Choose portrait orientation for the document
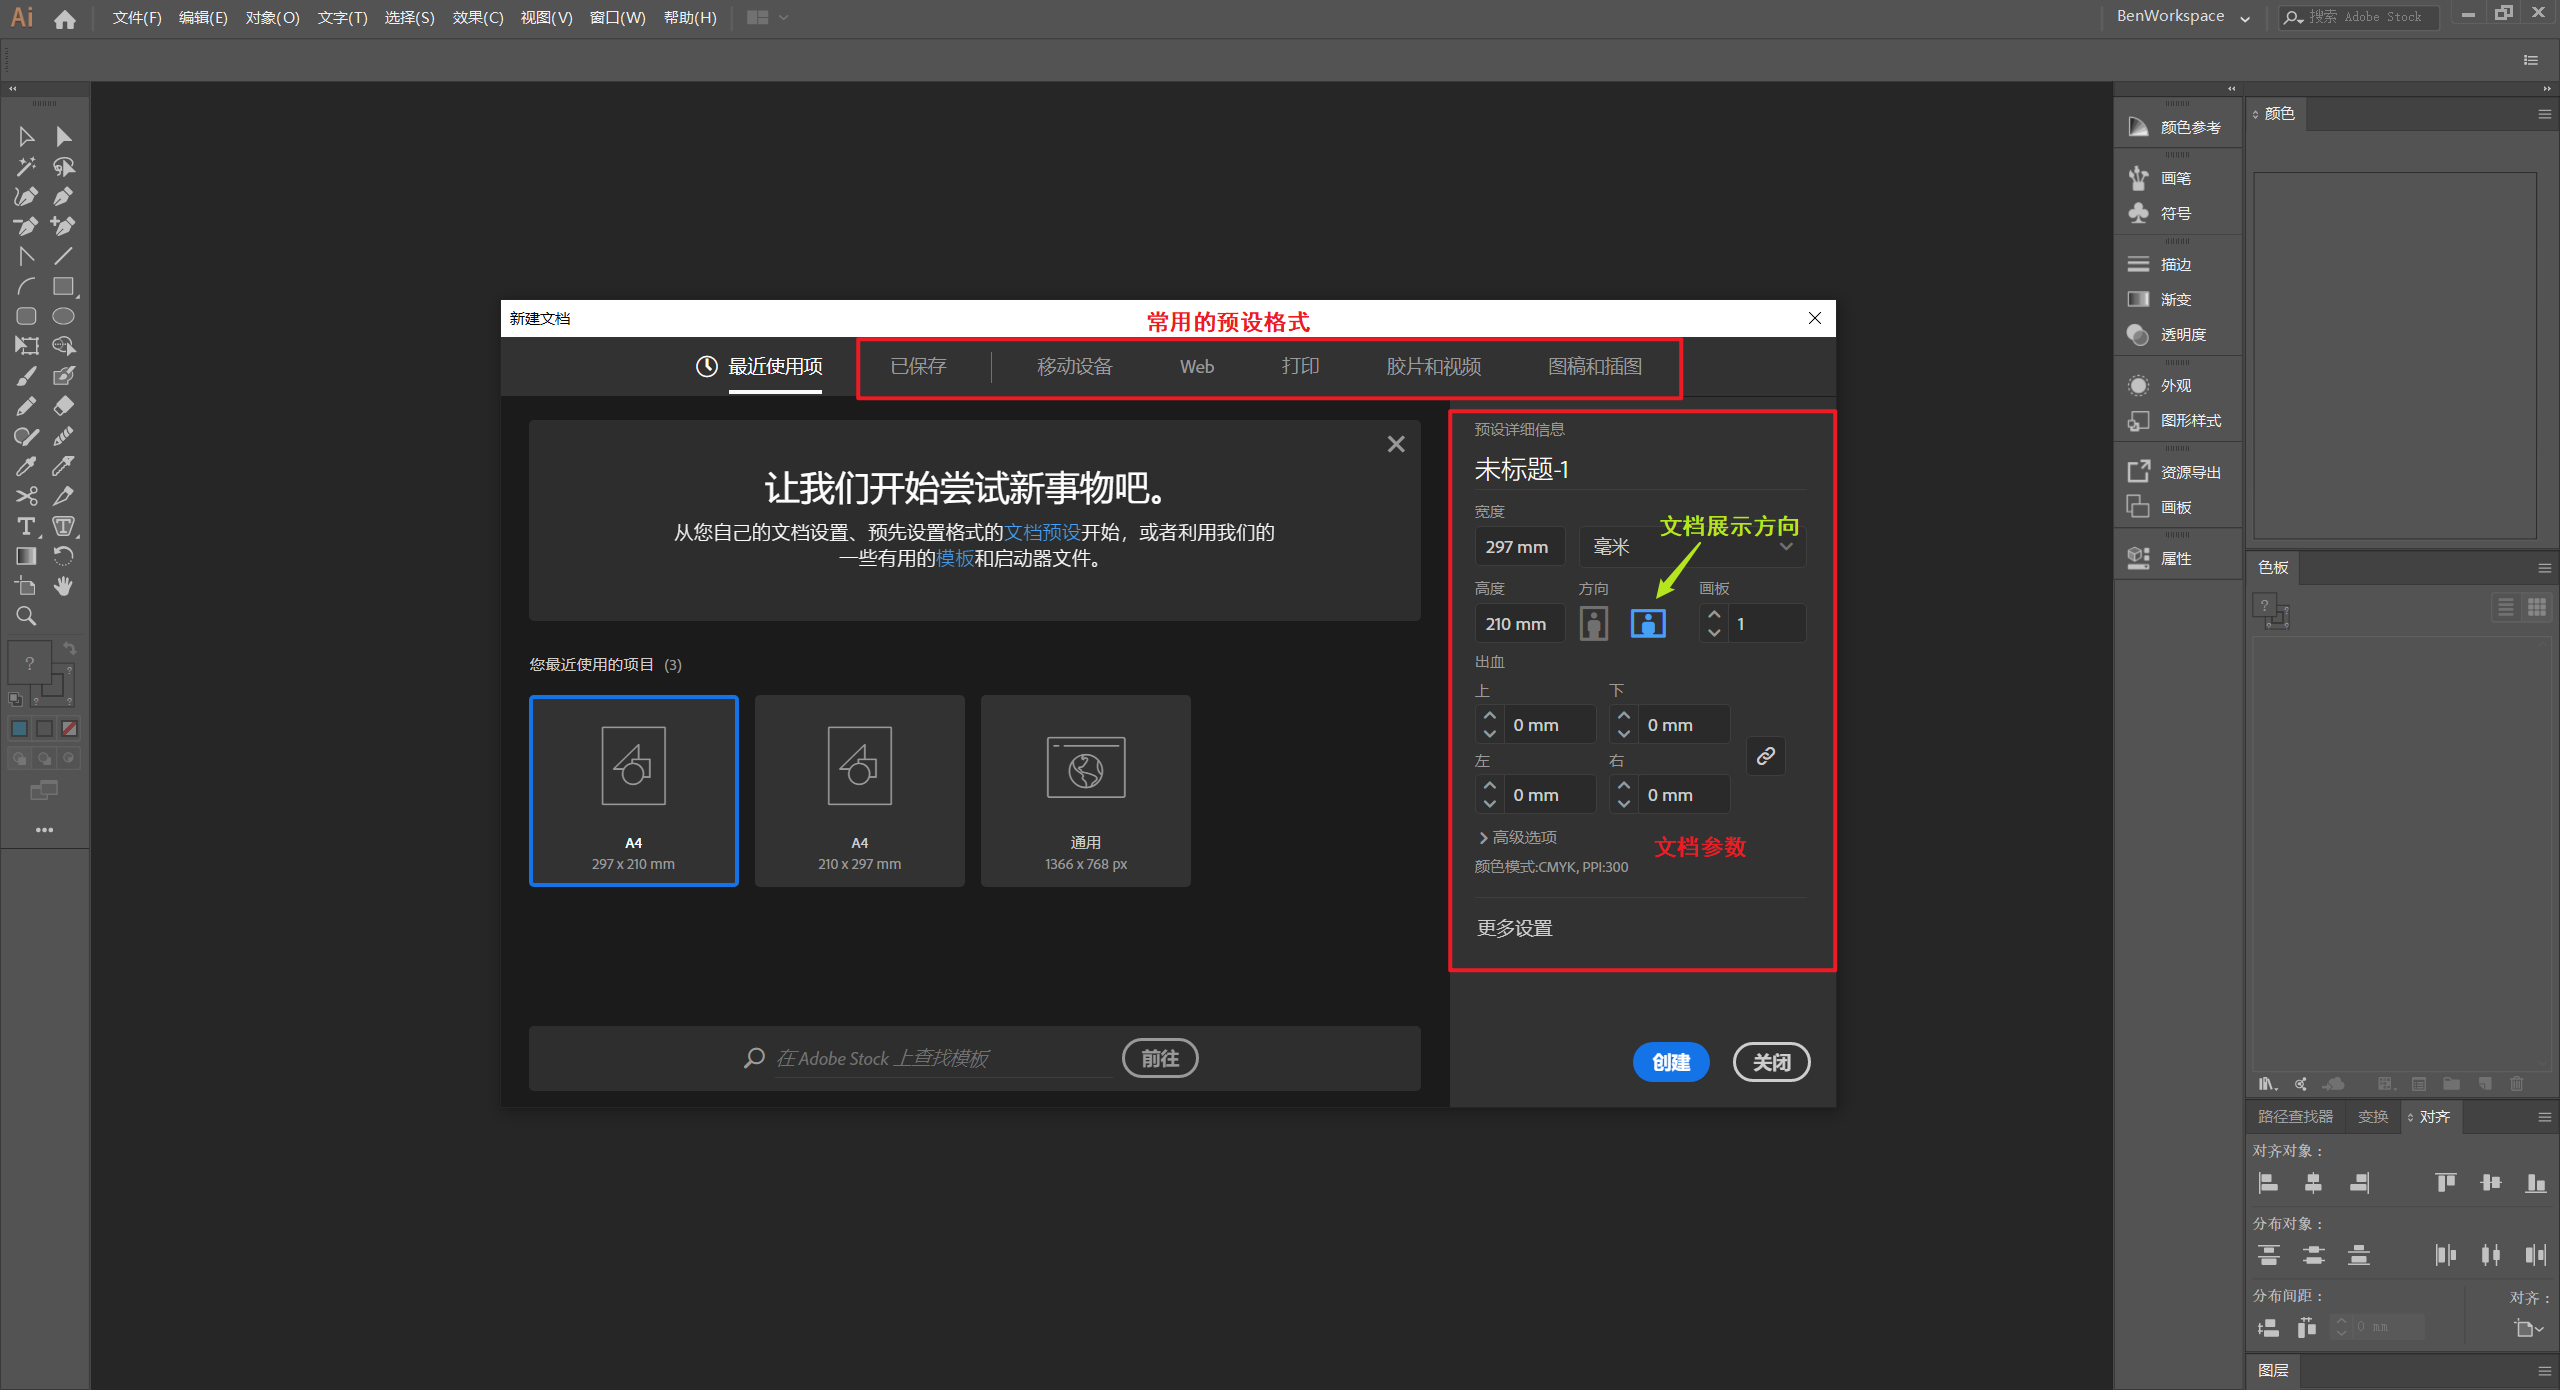Screen dimensions: 2560x1390 (x=1594, y=624)
